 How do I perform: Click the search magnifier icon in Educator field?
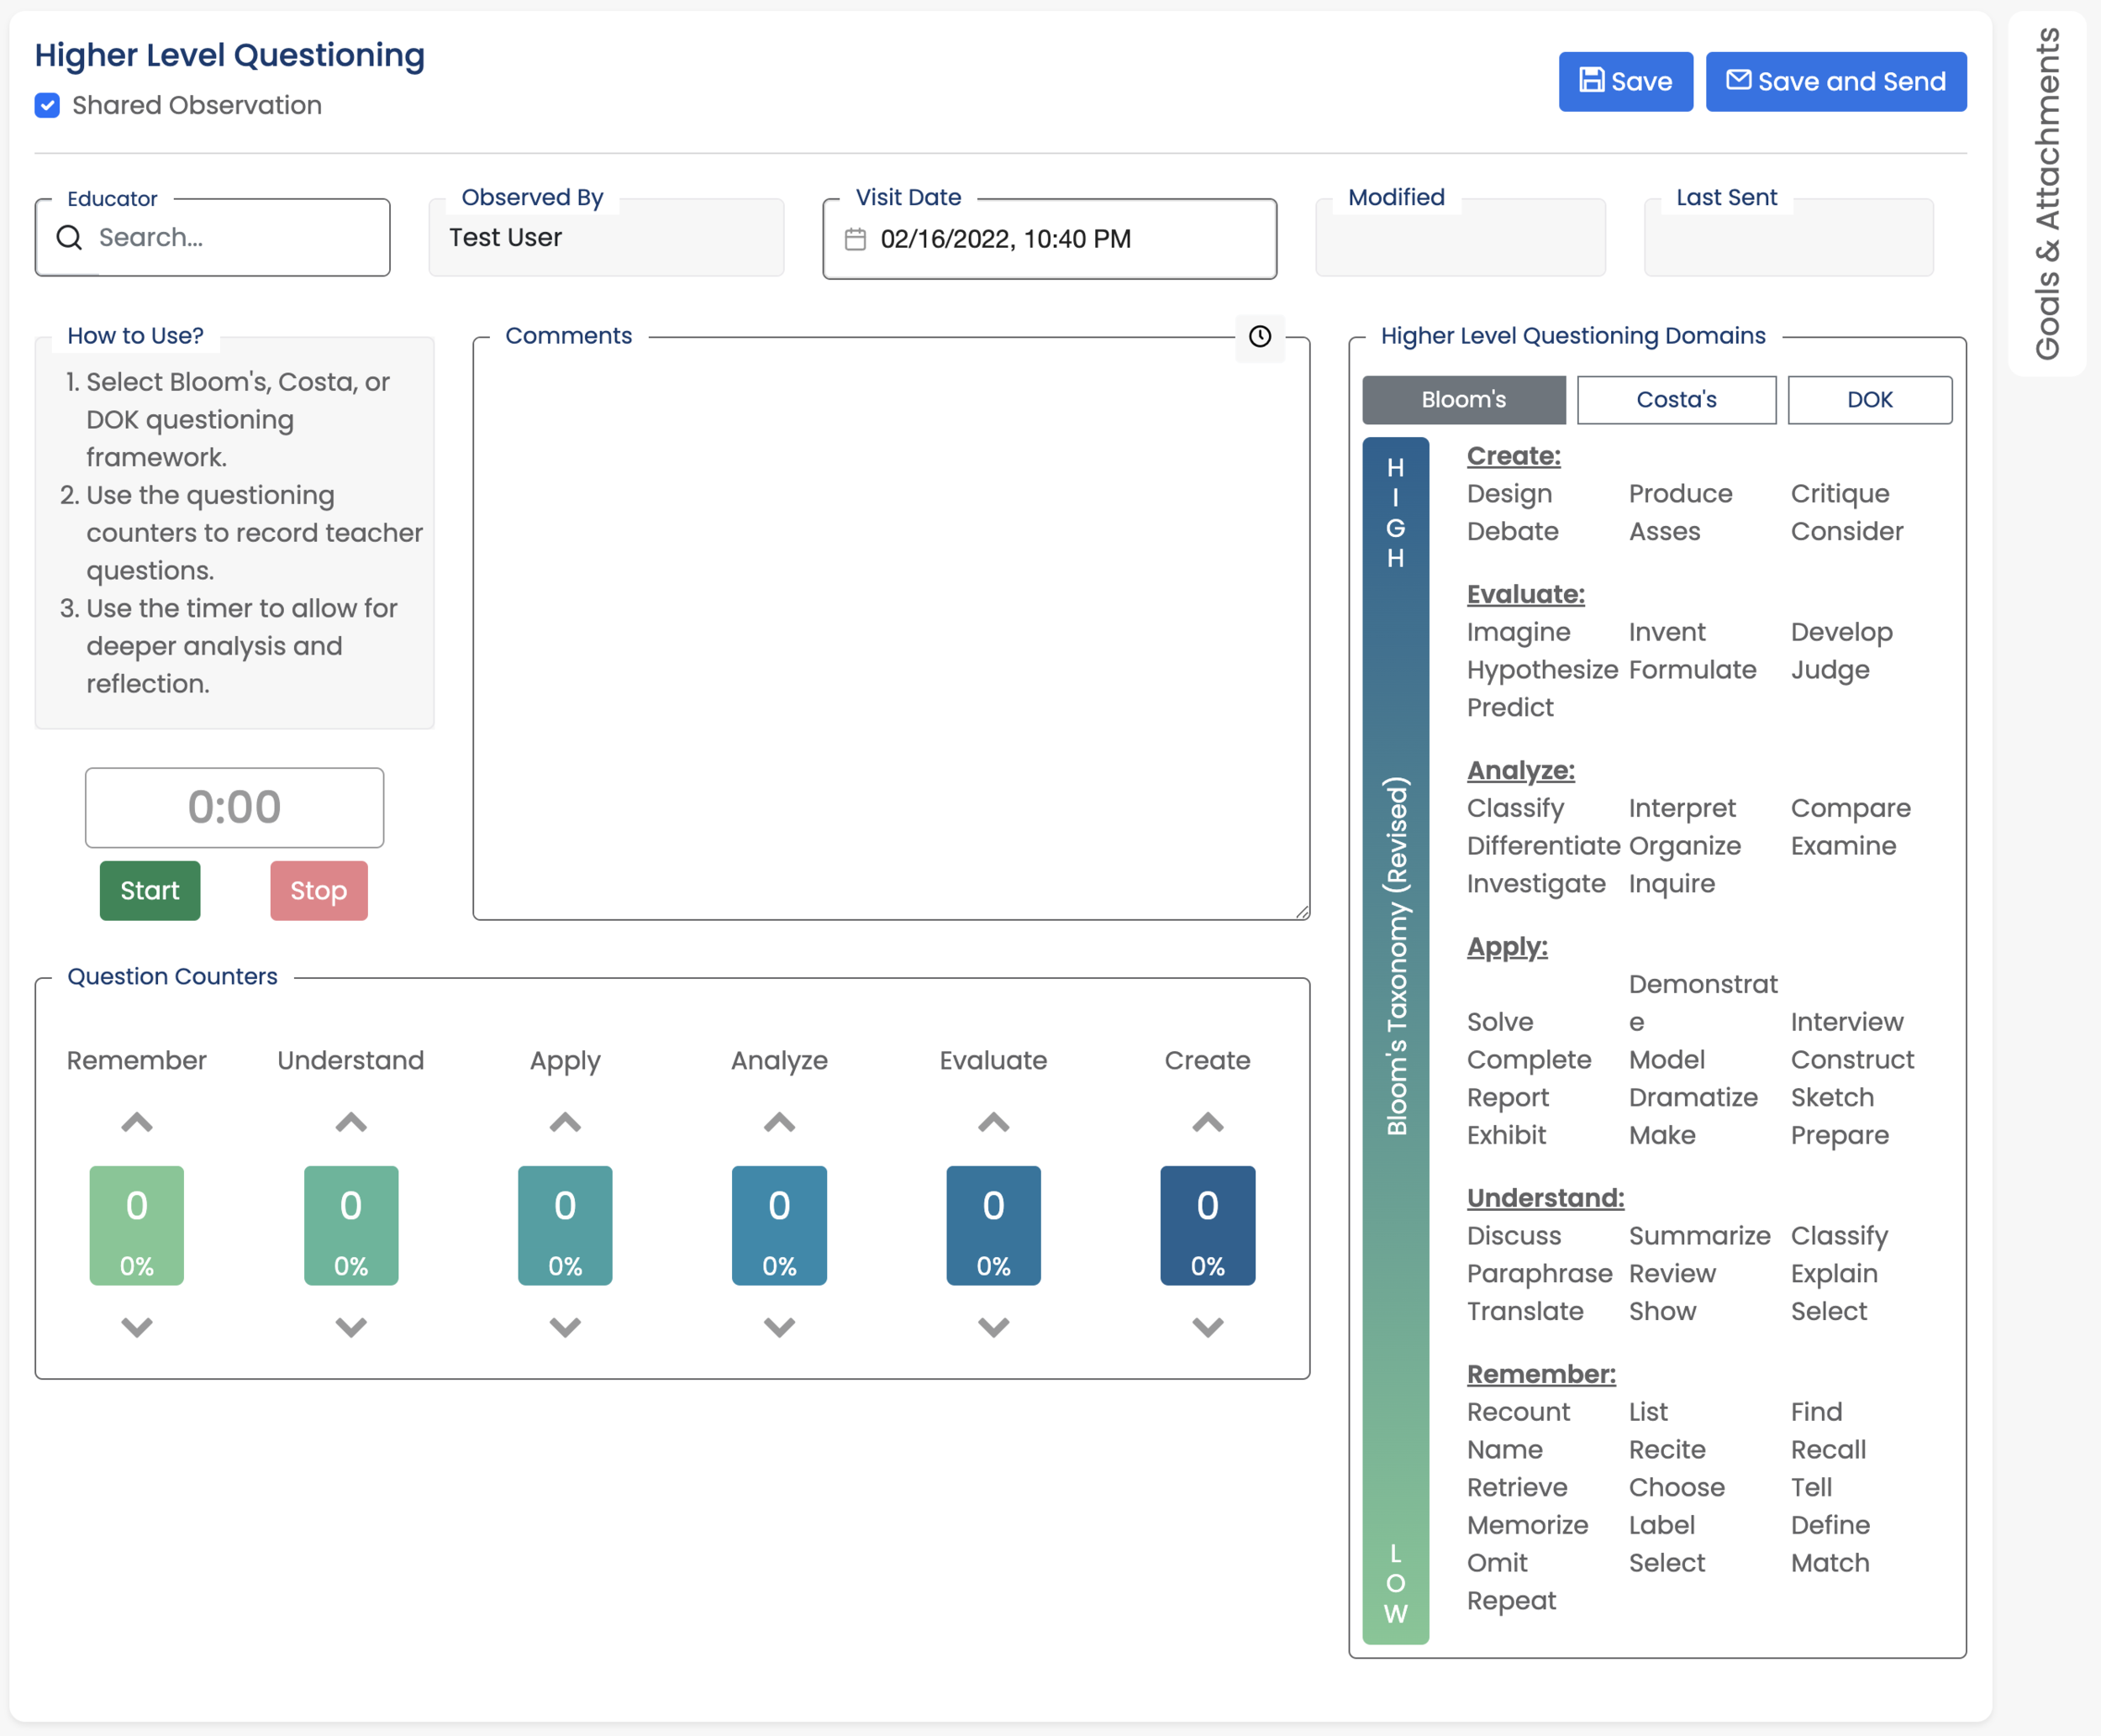[69, 237]
